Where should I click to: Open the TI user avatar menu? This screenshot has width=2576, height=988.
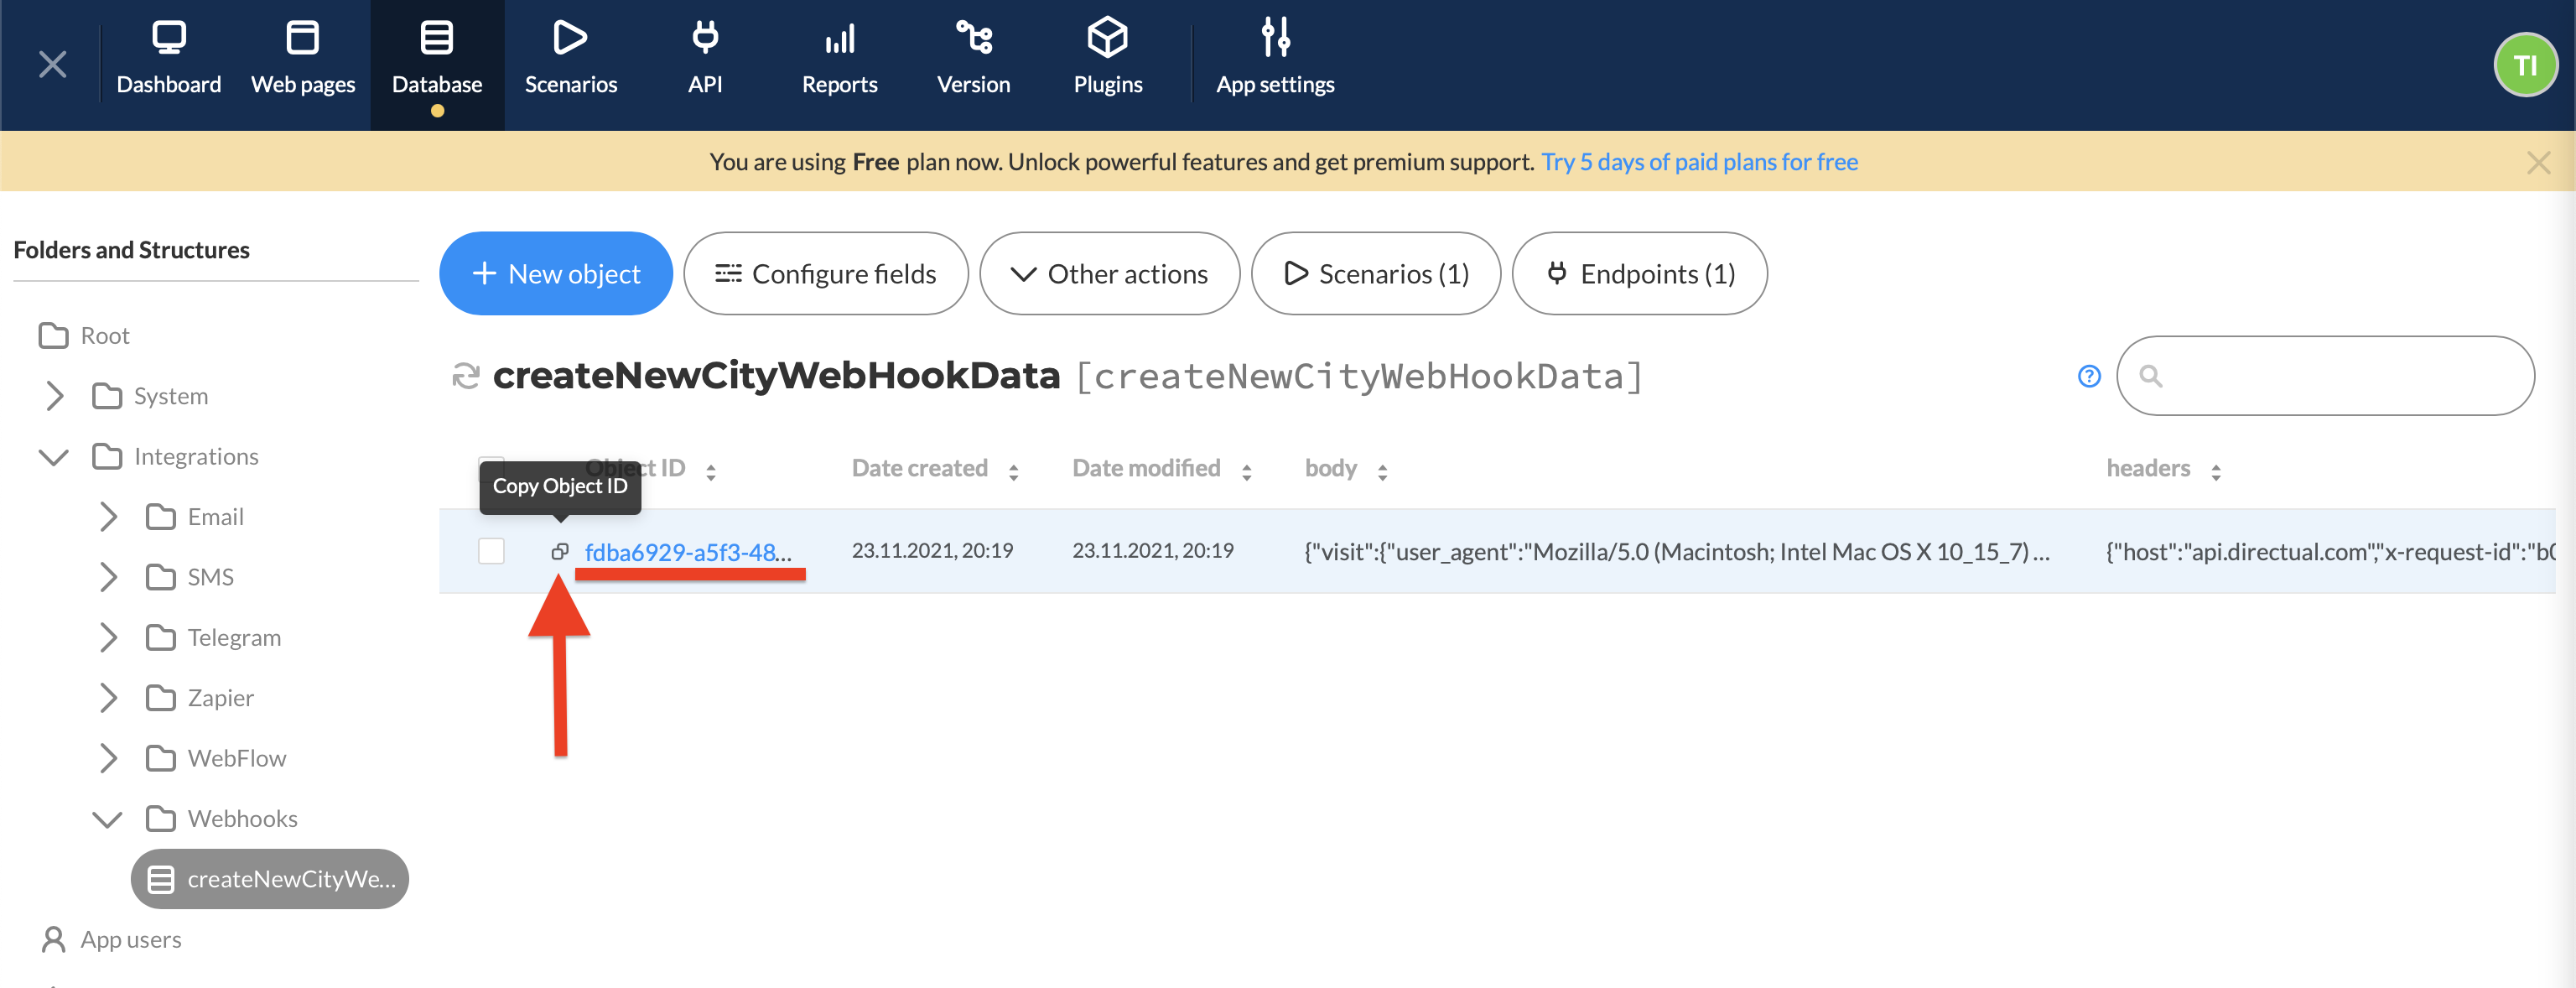pos(2525,65)
